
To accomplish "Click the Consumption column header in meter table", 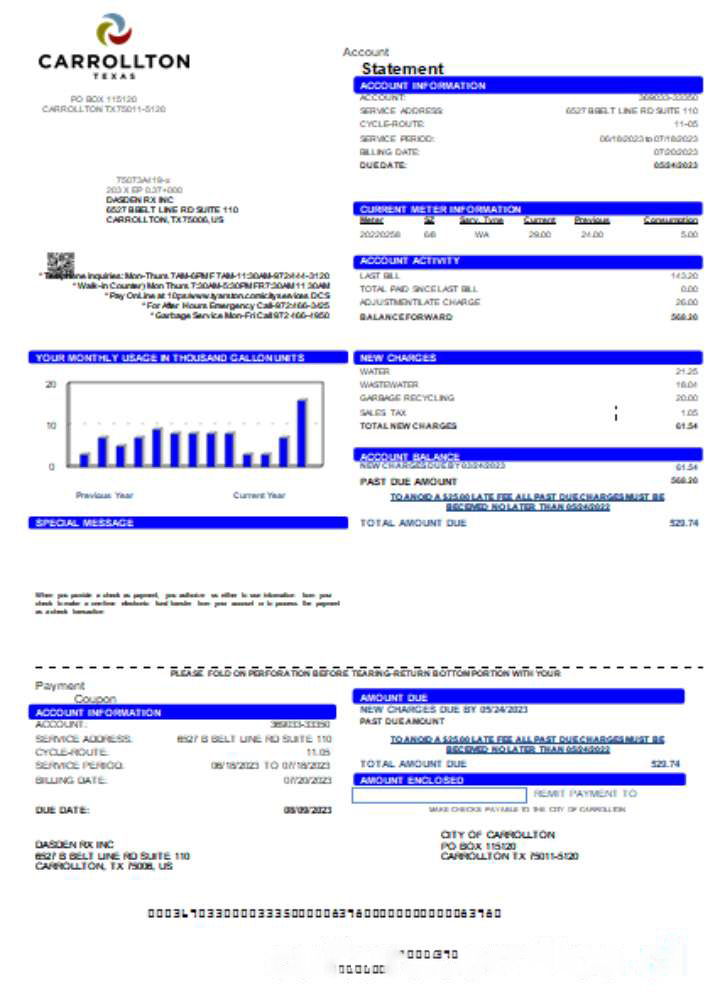I will [x=670, y=220].
